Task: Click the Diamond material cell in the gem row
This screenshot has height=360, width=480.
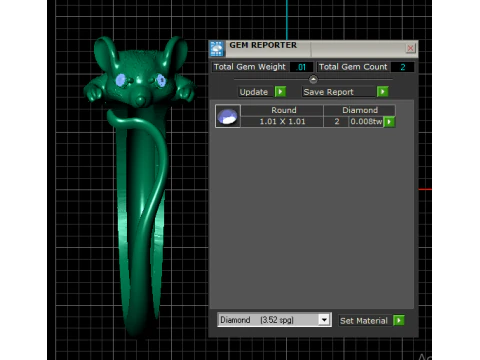Action: 360,110
